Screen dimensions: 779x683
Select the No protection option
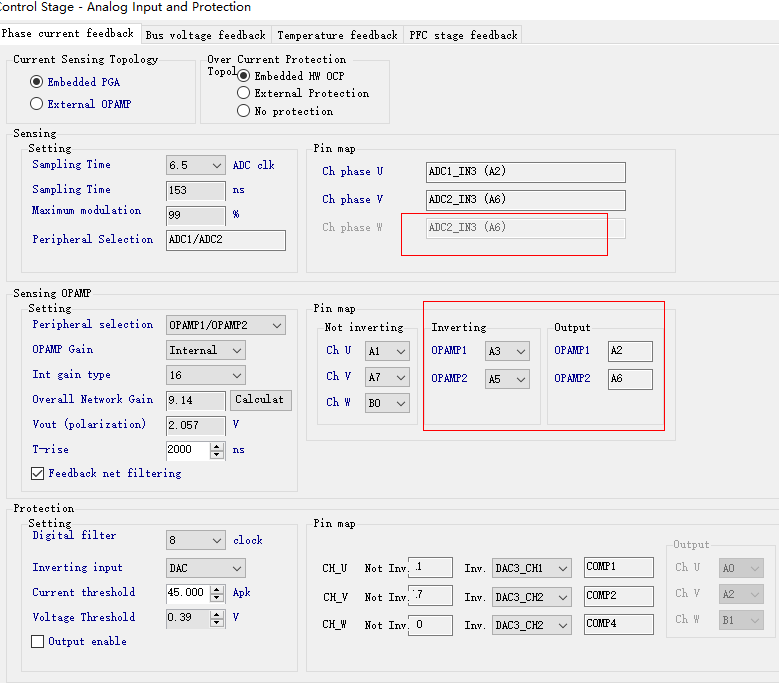click(x=285, y=111)
